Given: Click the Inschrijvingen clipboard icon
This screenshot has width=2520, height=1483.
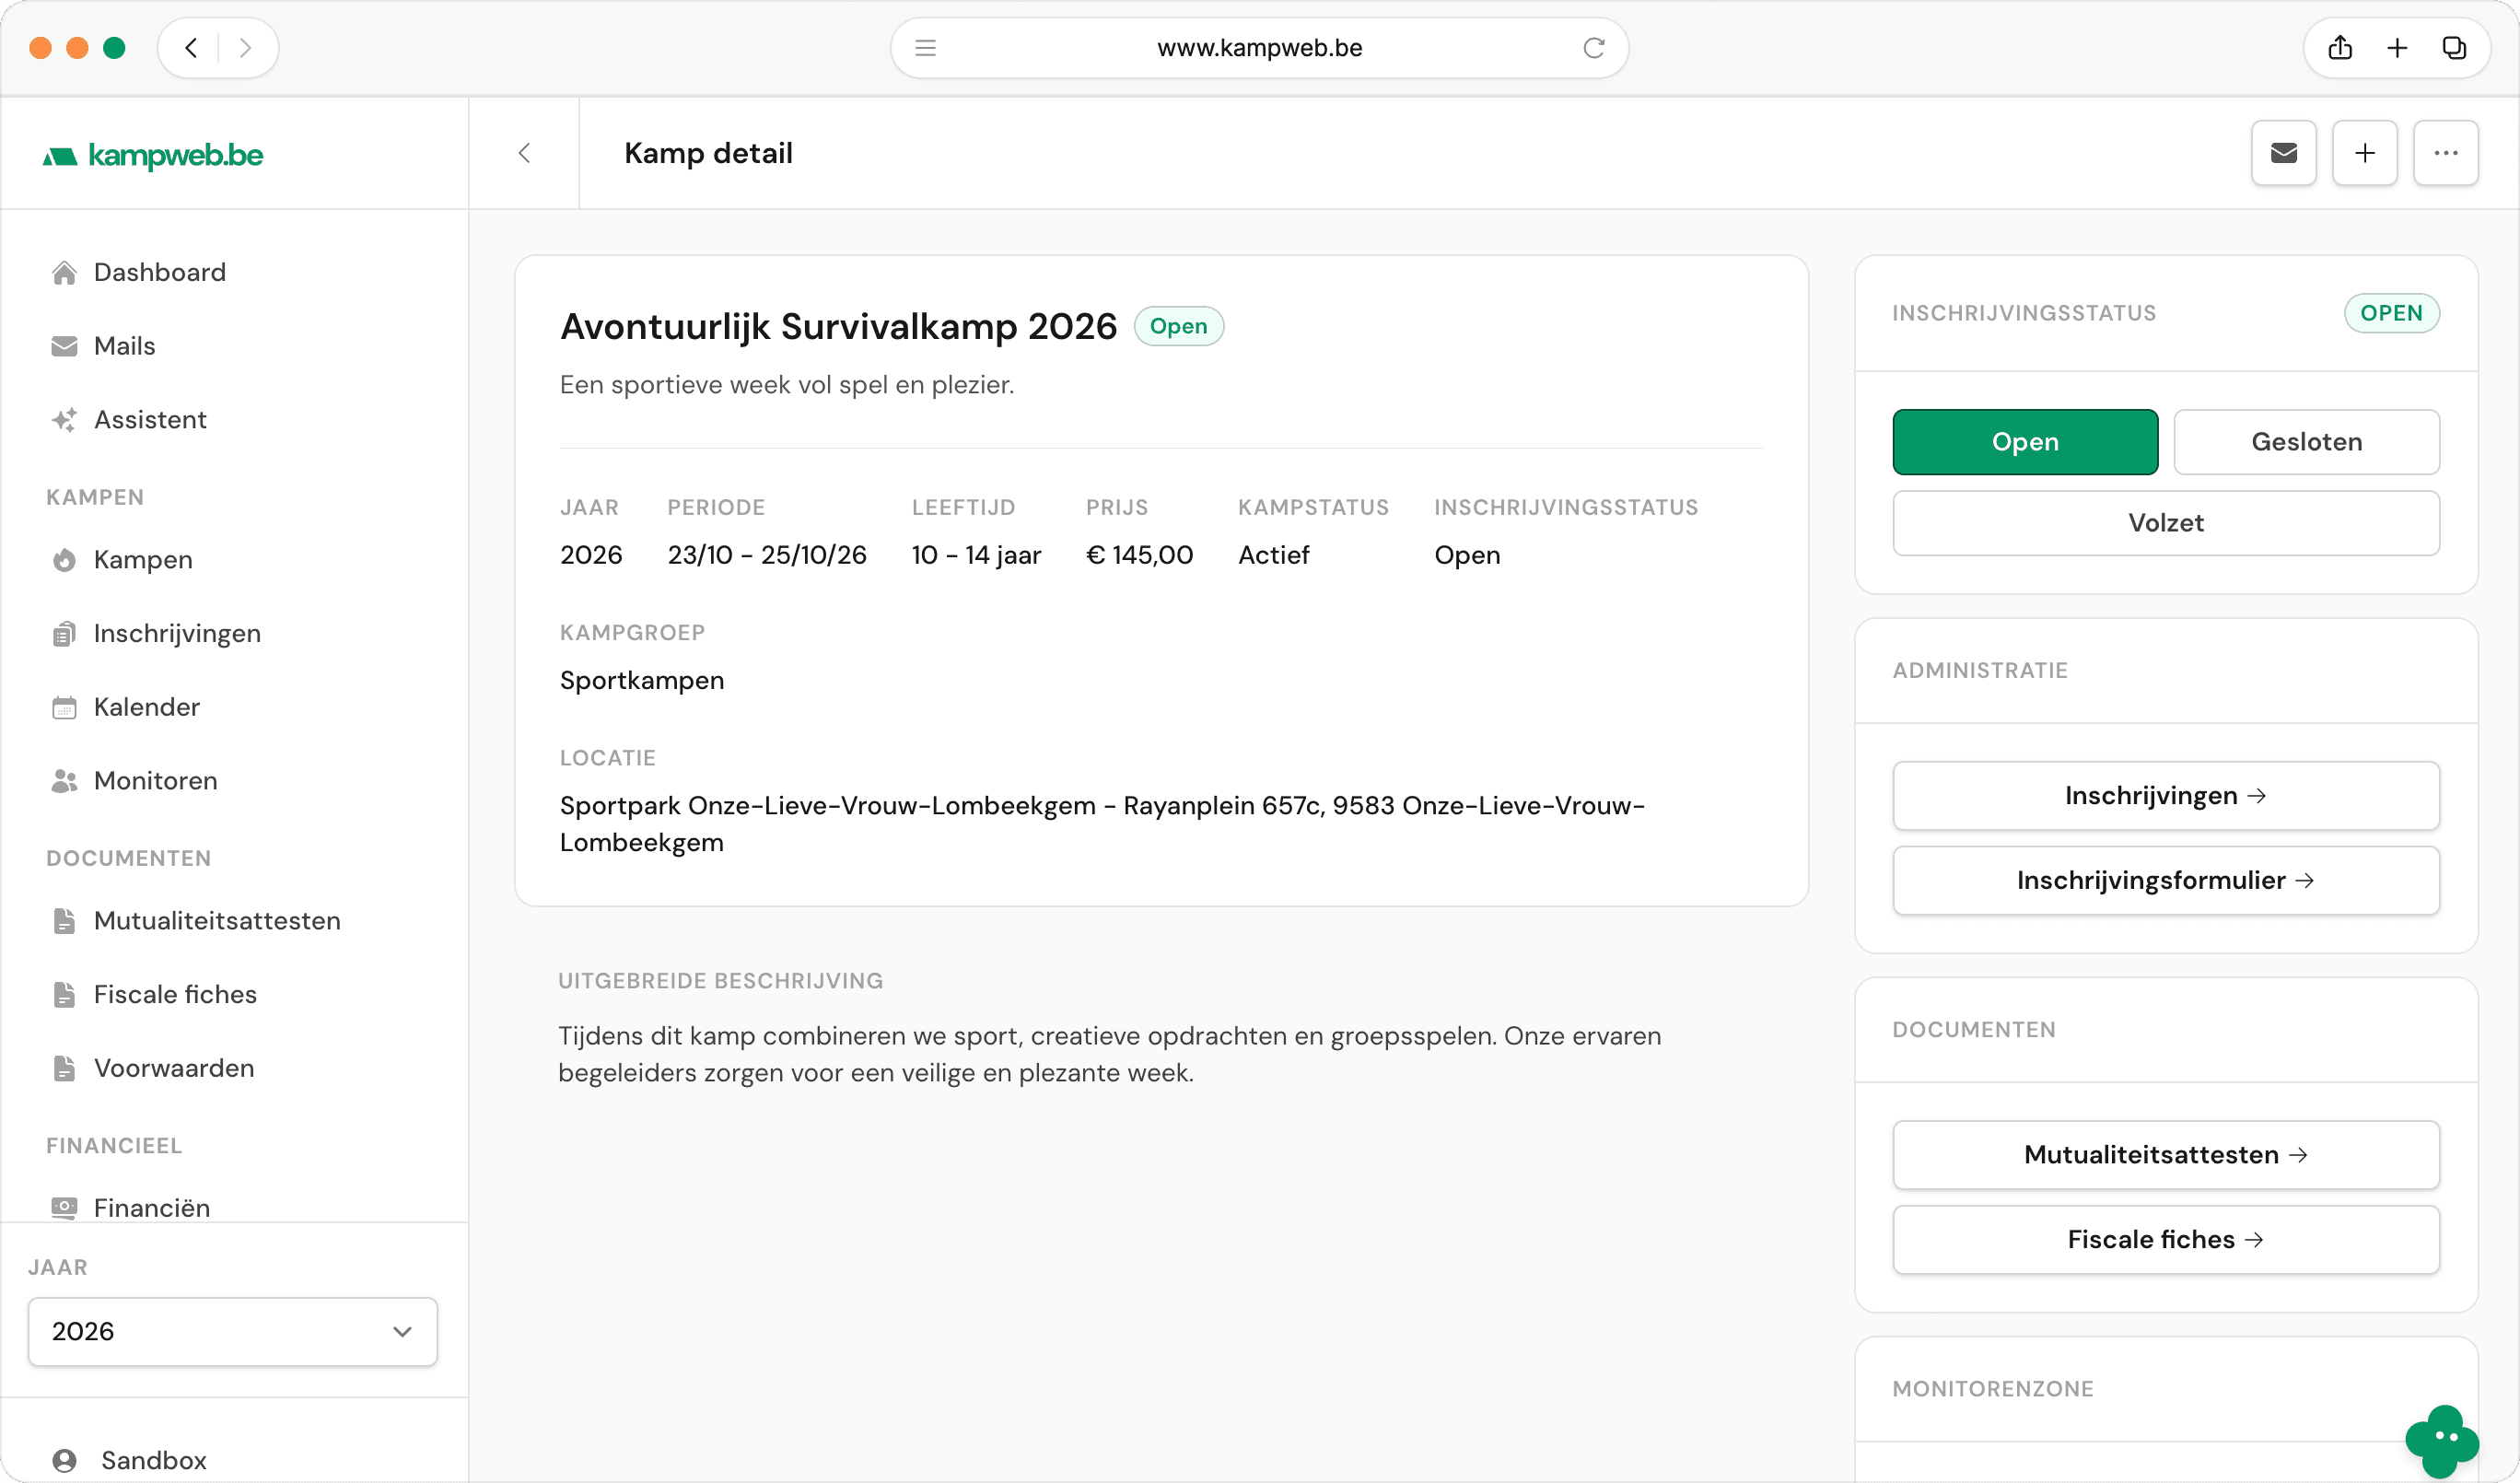Looking at the screenshot, I should click(64, 634).
